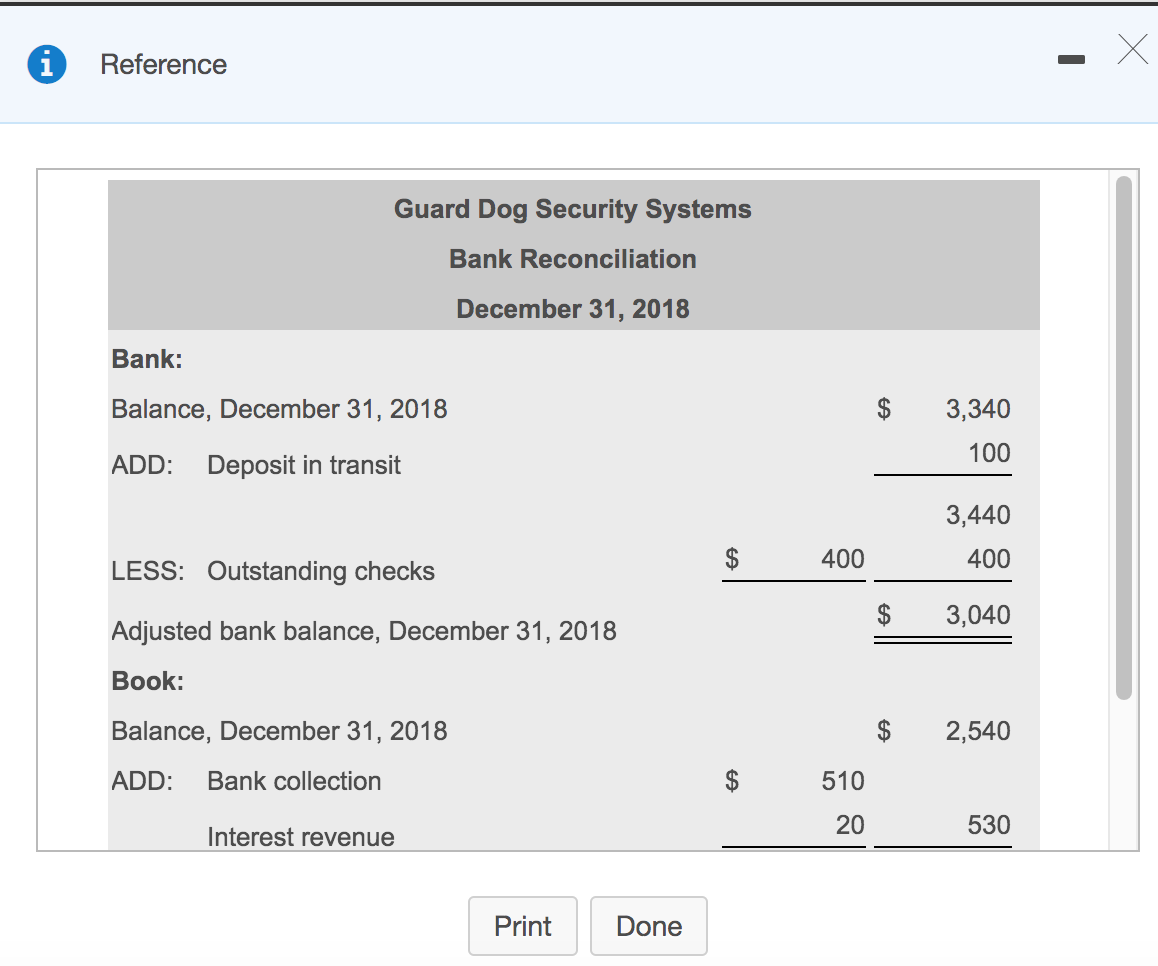Click the blue info icon beside Reference
Image resolution: width=1158 pixels, height=966 pixels.
(x=47, y=63)
